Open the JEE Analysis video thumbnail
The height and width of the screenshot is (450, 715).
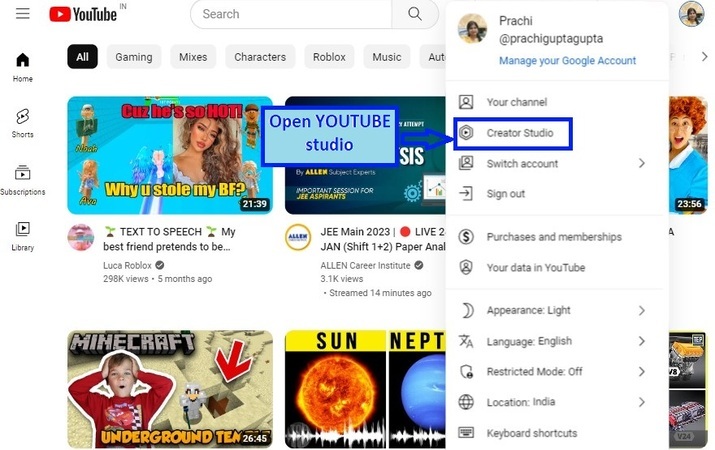click(365, 155)
